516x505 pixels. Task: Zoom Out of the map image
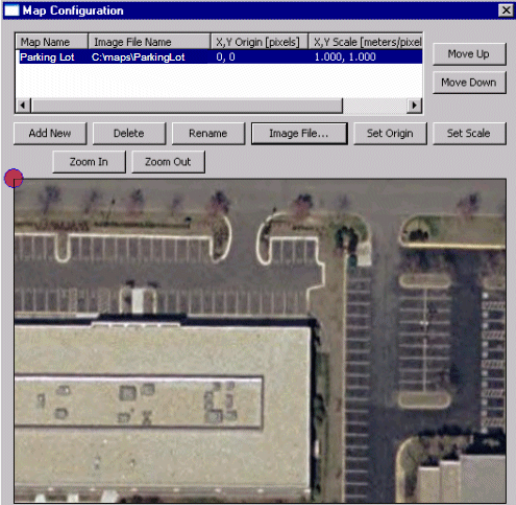[x=168, y=162]
